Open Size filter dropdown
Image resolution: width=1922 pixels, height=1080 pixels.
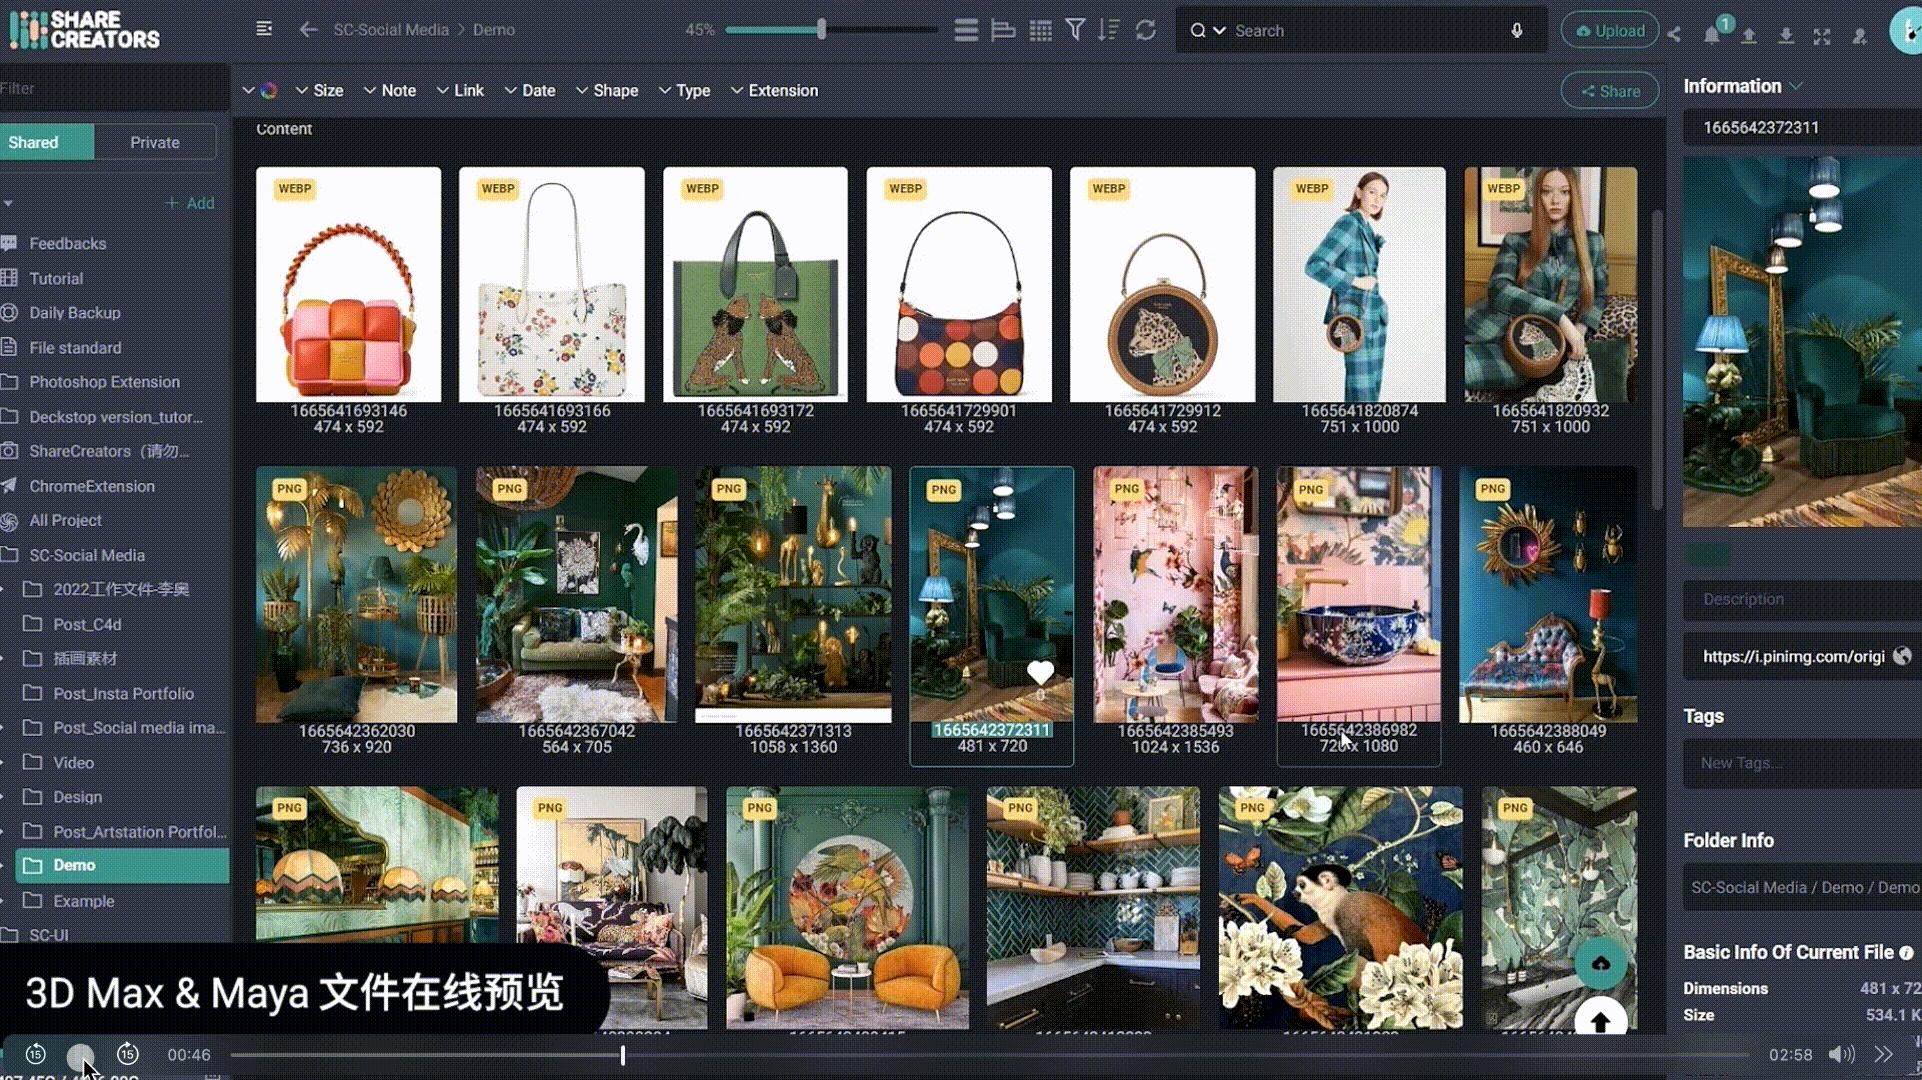(x=319, y=90)
